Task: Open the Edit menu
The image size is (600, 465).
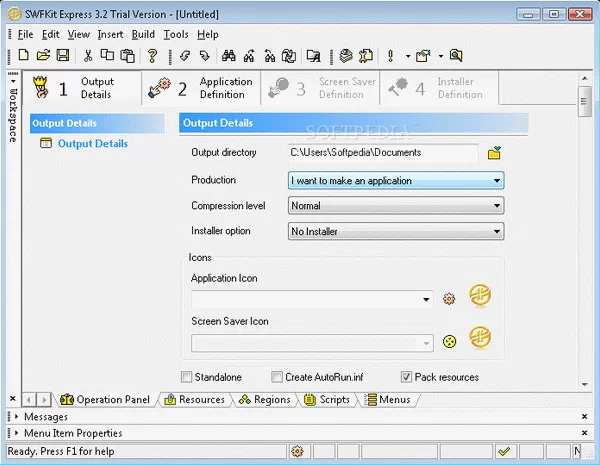Action: tap(51, 34)
